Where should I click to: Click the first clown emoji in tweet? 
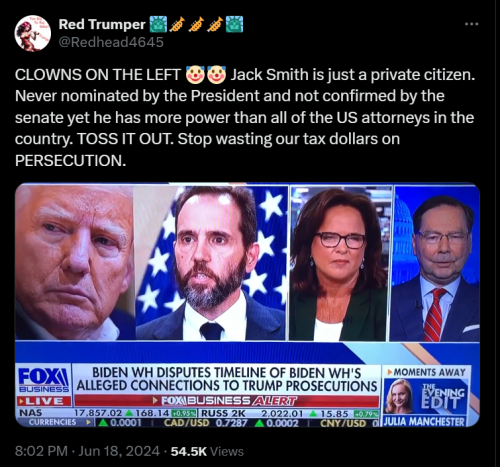tap(195, 75)
